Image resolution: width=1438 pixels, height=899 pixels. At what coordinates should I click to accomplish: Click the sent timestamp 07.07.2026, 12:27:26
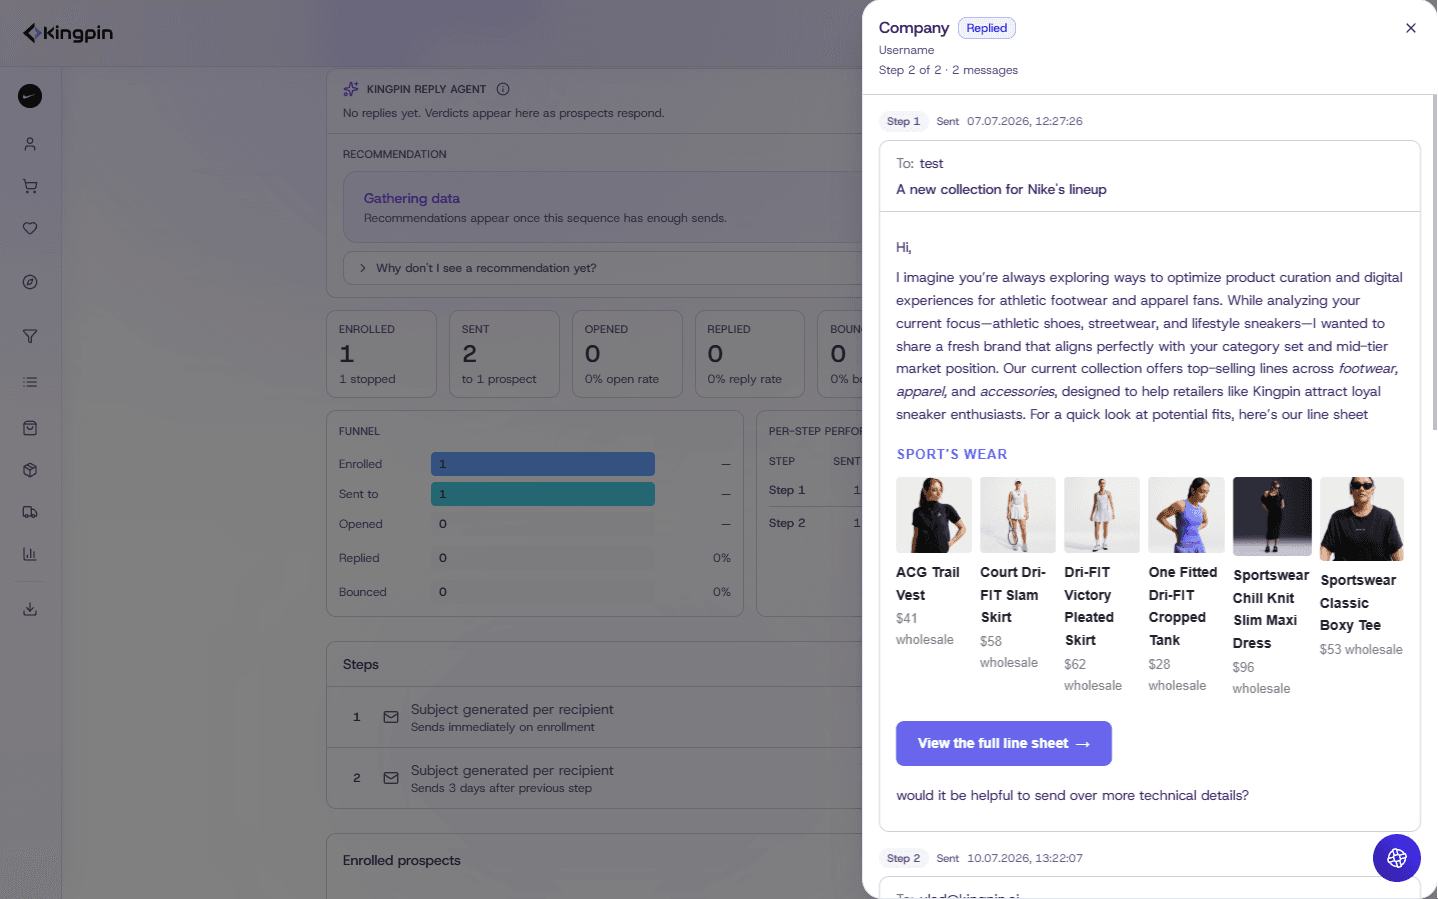click(x=1025, y=121)
